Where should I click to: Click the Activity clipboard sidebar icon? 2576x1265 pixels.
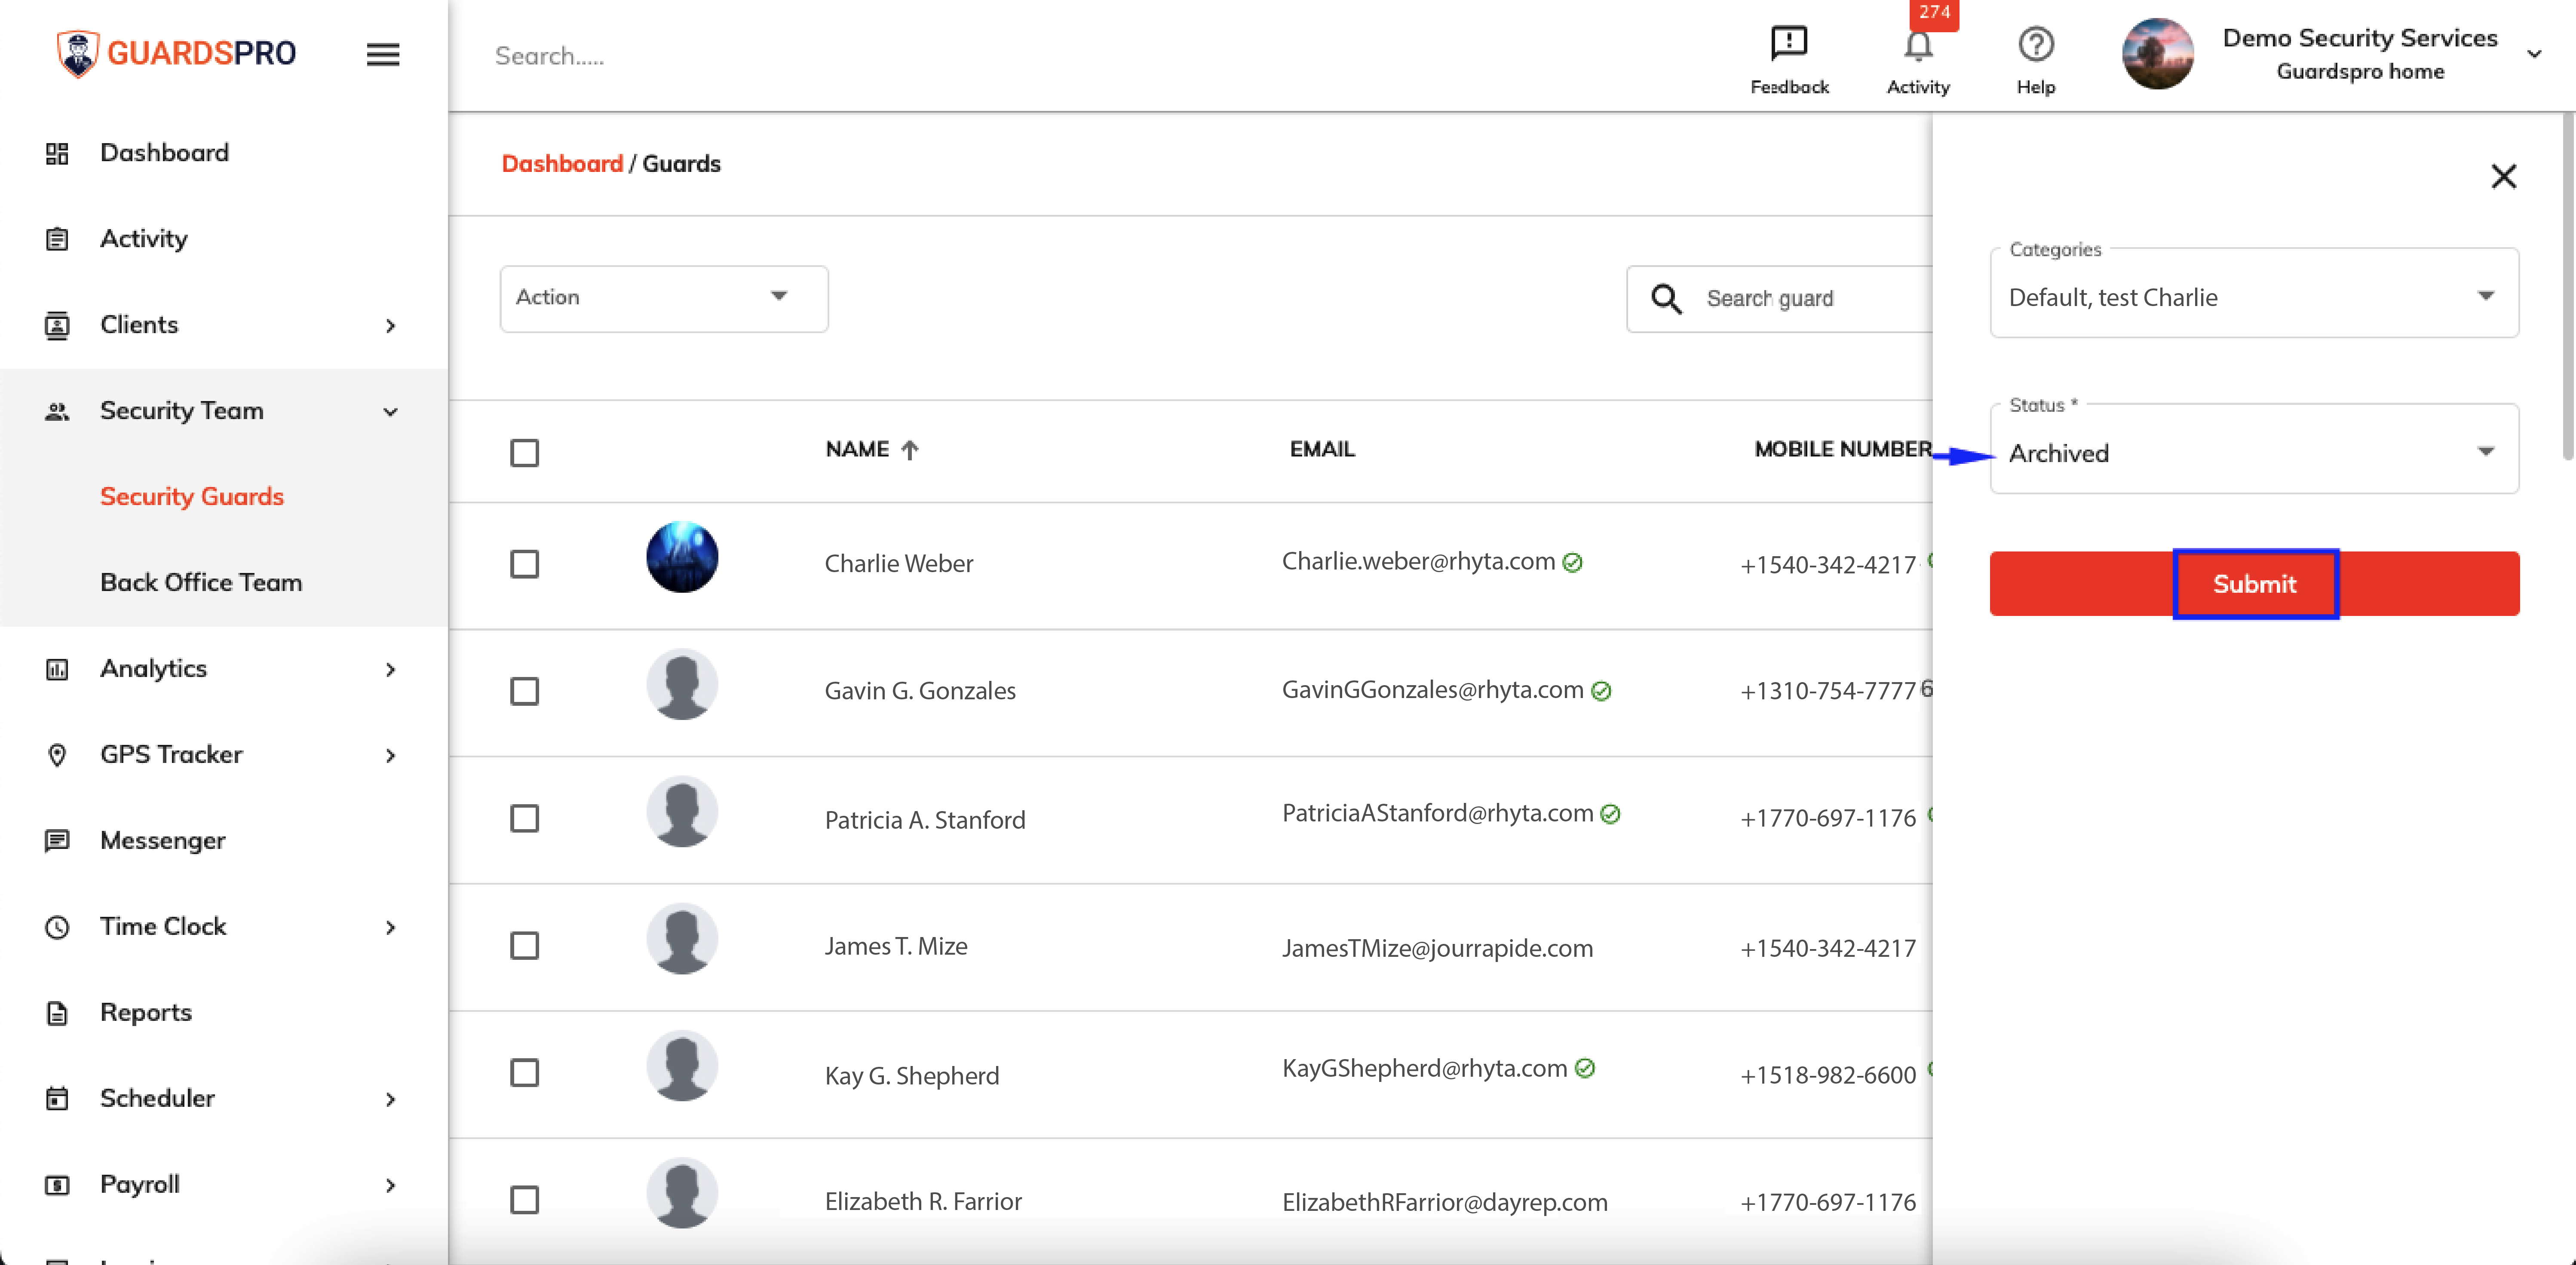pyautogui.click(x=57, y=239)
